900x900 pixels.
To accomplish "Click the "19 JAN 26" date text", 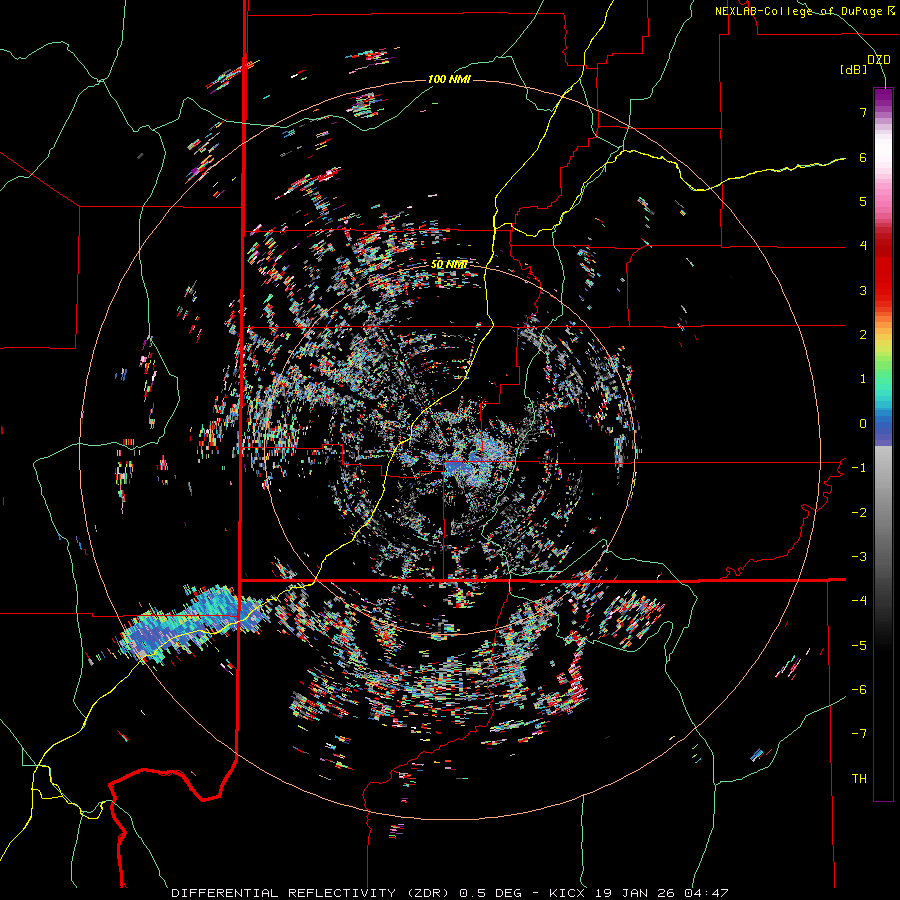I will [x=633, y=893].
